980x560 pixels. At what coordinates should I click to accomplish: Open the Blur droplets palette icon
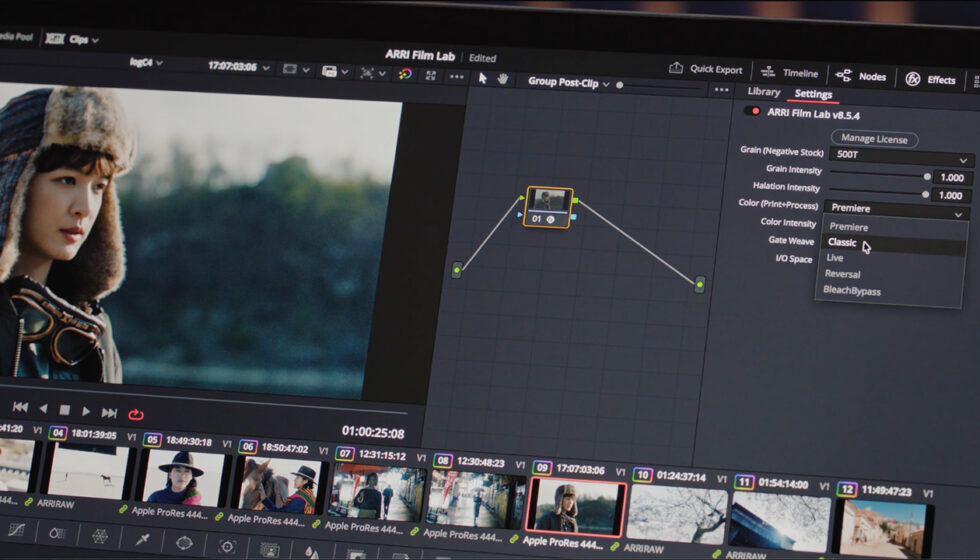(x=312, y=553)
